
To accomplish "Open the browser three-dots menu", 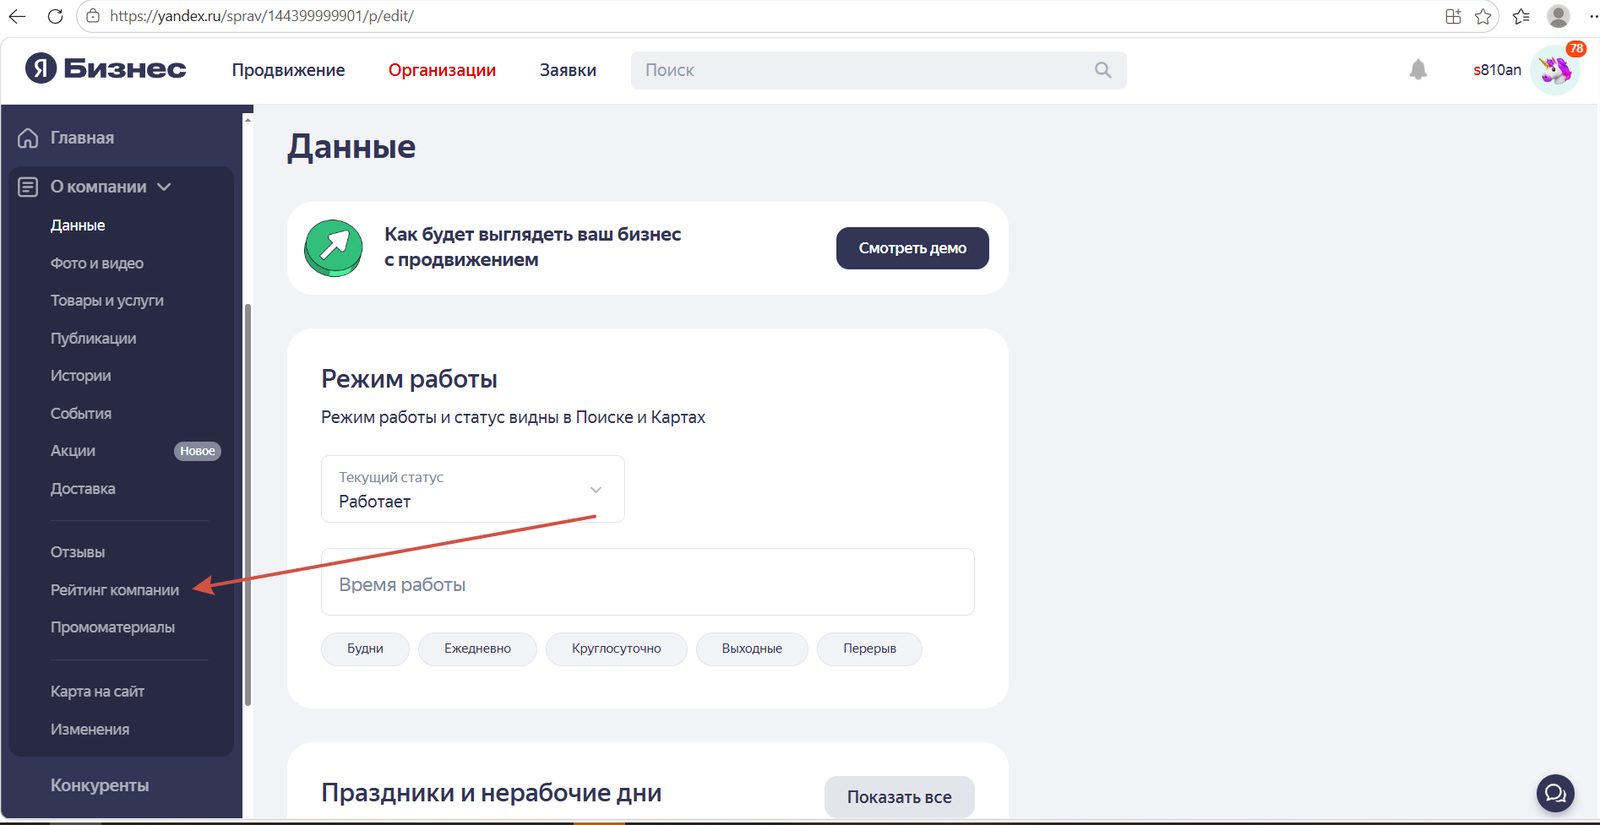I will pos(1593,16).
